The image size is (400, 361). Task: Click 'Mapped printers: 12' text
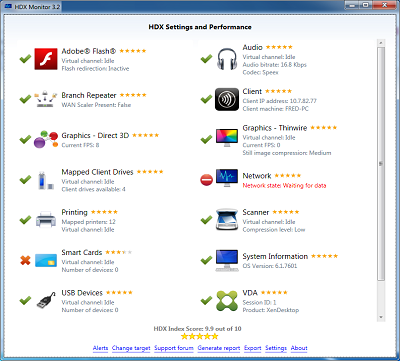(88, 222)
